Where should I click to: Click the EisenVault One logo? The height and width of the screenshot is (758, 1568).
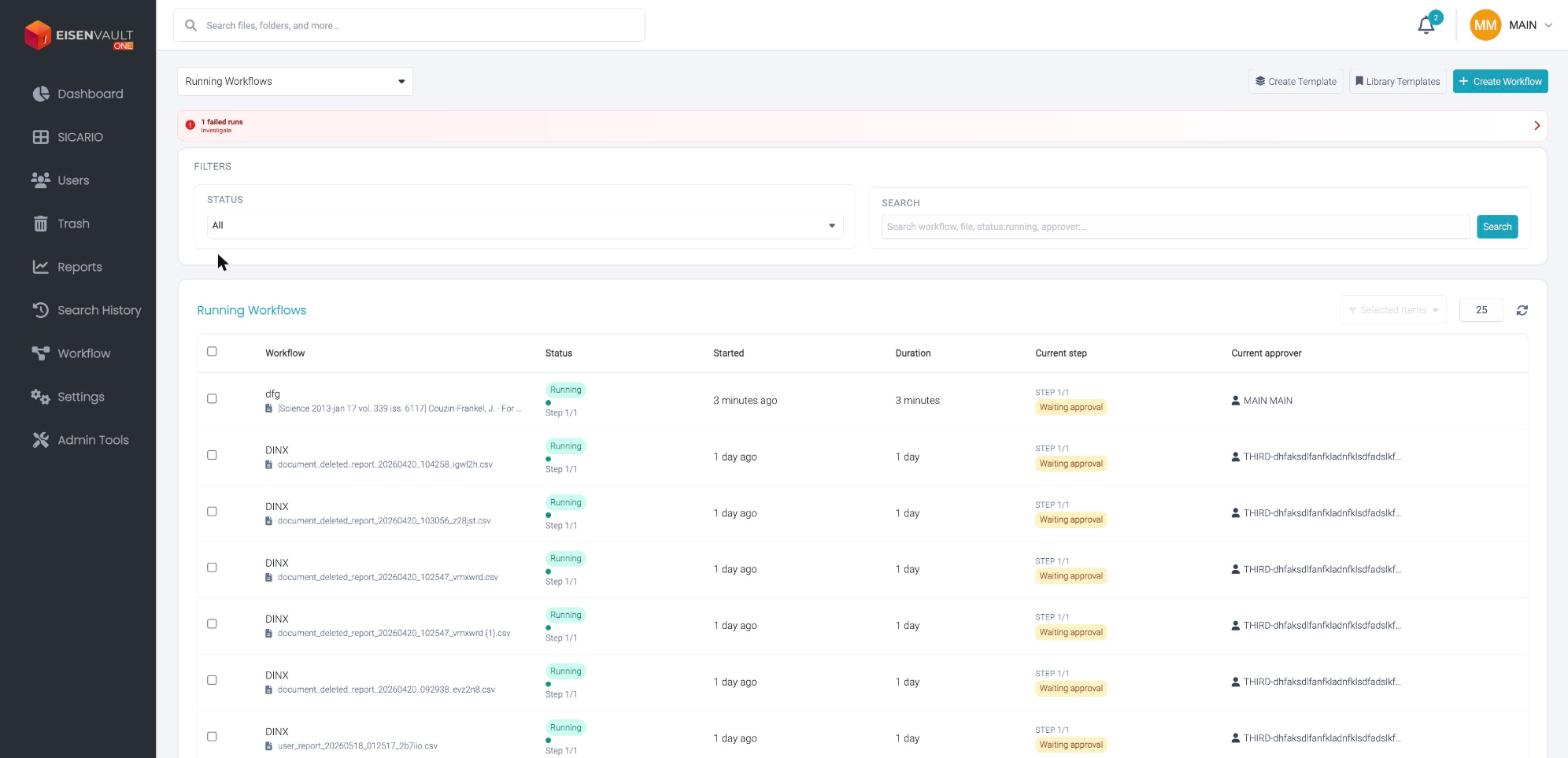78,36
